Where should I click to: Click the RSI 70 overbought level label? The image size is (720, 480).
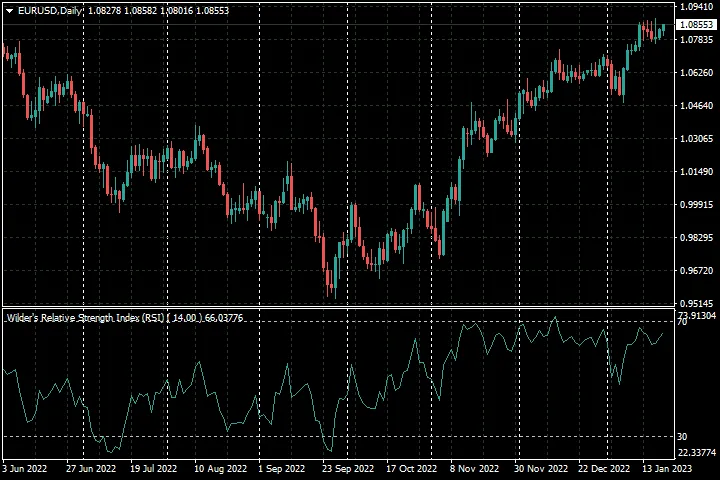pyautogui.click(x=683, y=323)
